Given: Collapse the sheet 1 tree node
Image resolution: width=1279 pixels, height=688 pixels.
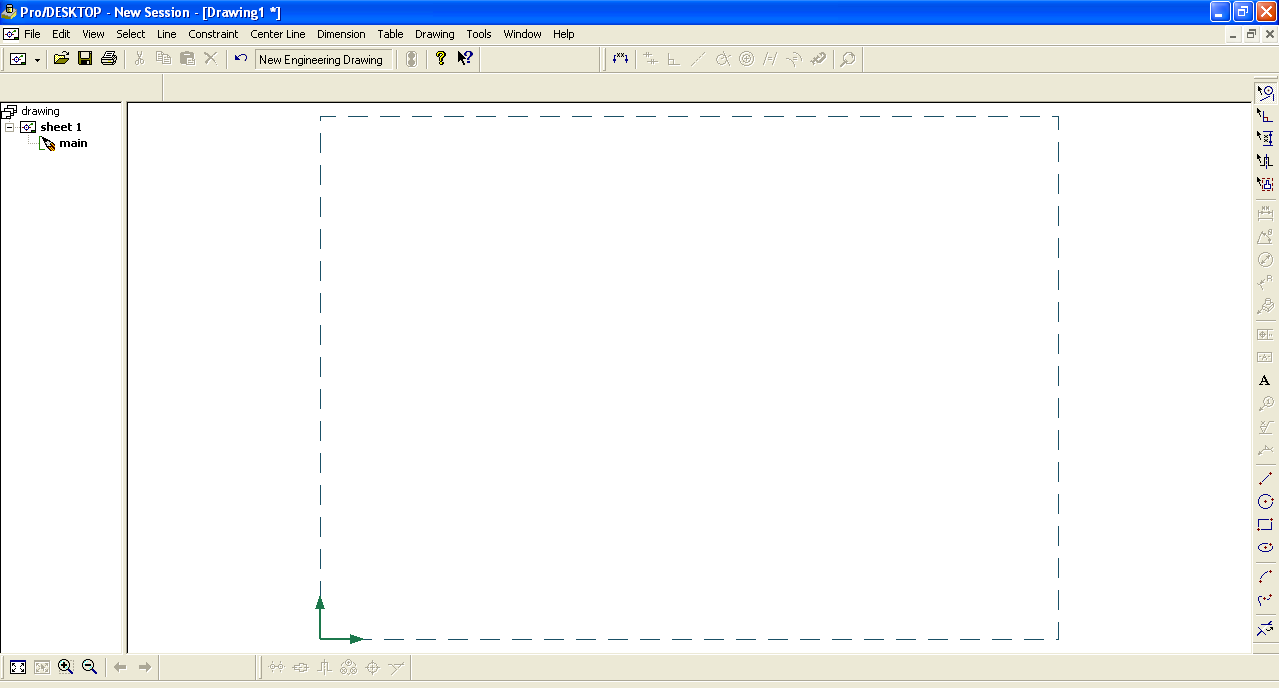Looking at the screenshot, I should pyautogui.click(x=9, y=127).
